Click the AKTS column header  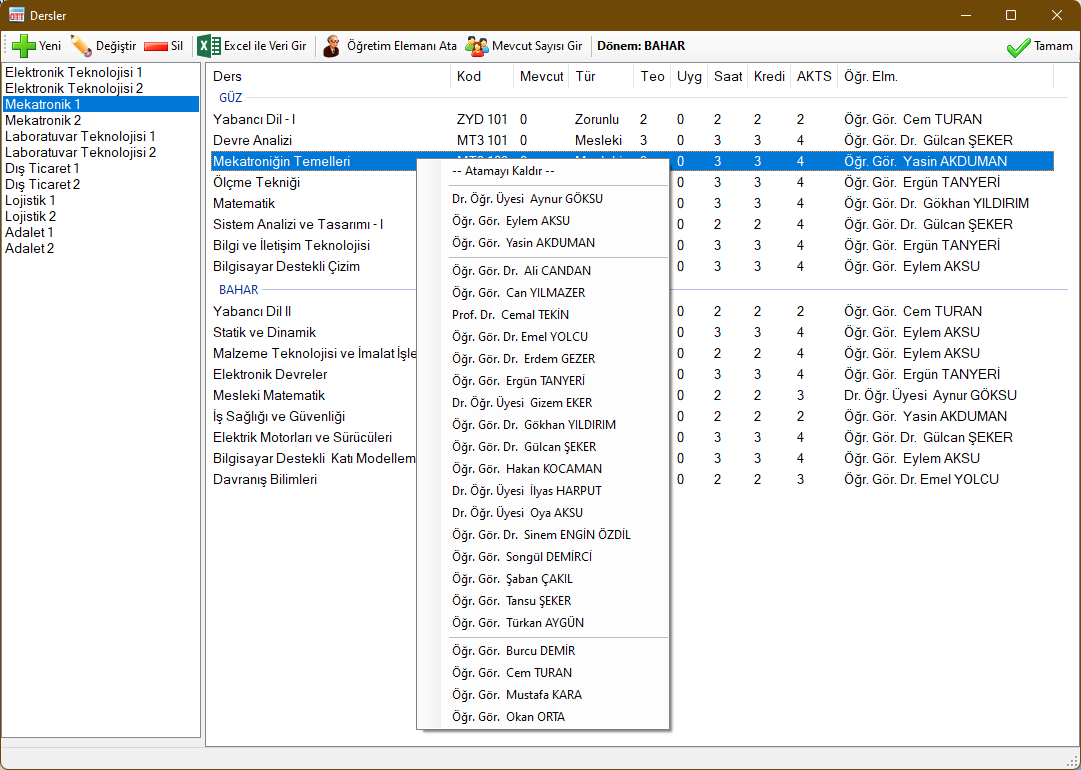click(813, 77)
